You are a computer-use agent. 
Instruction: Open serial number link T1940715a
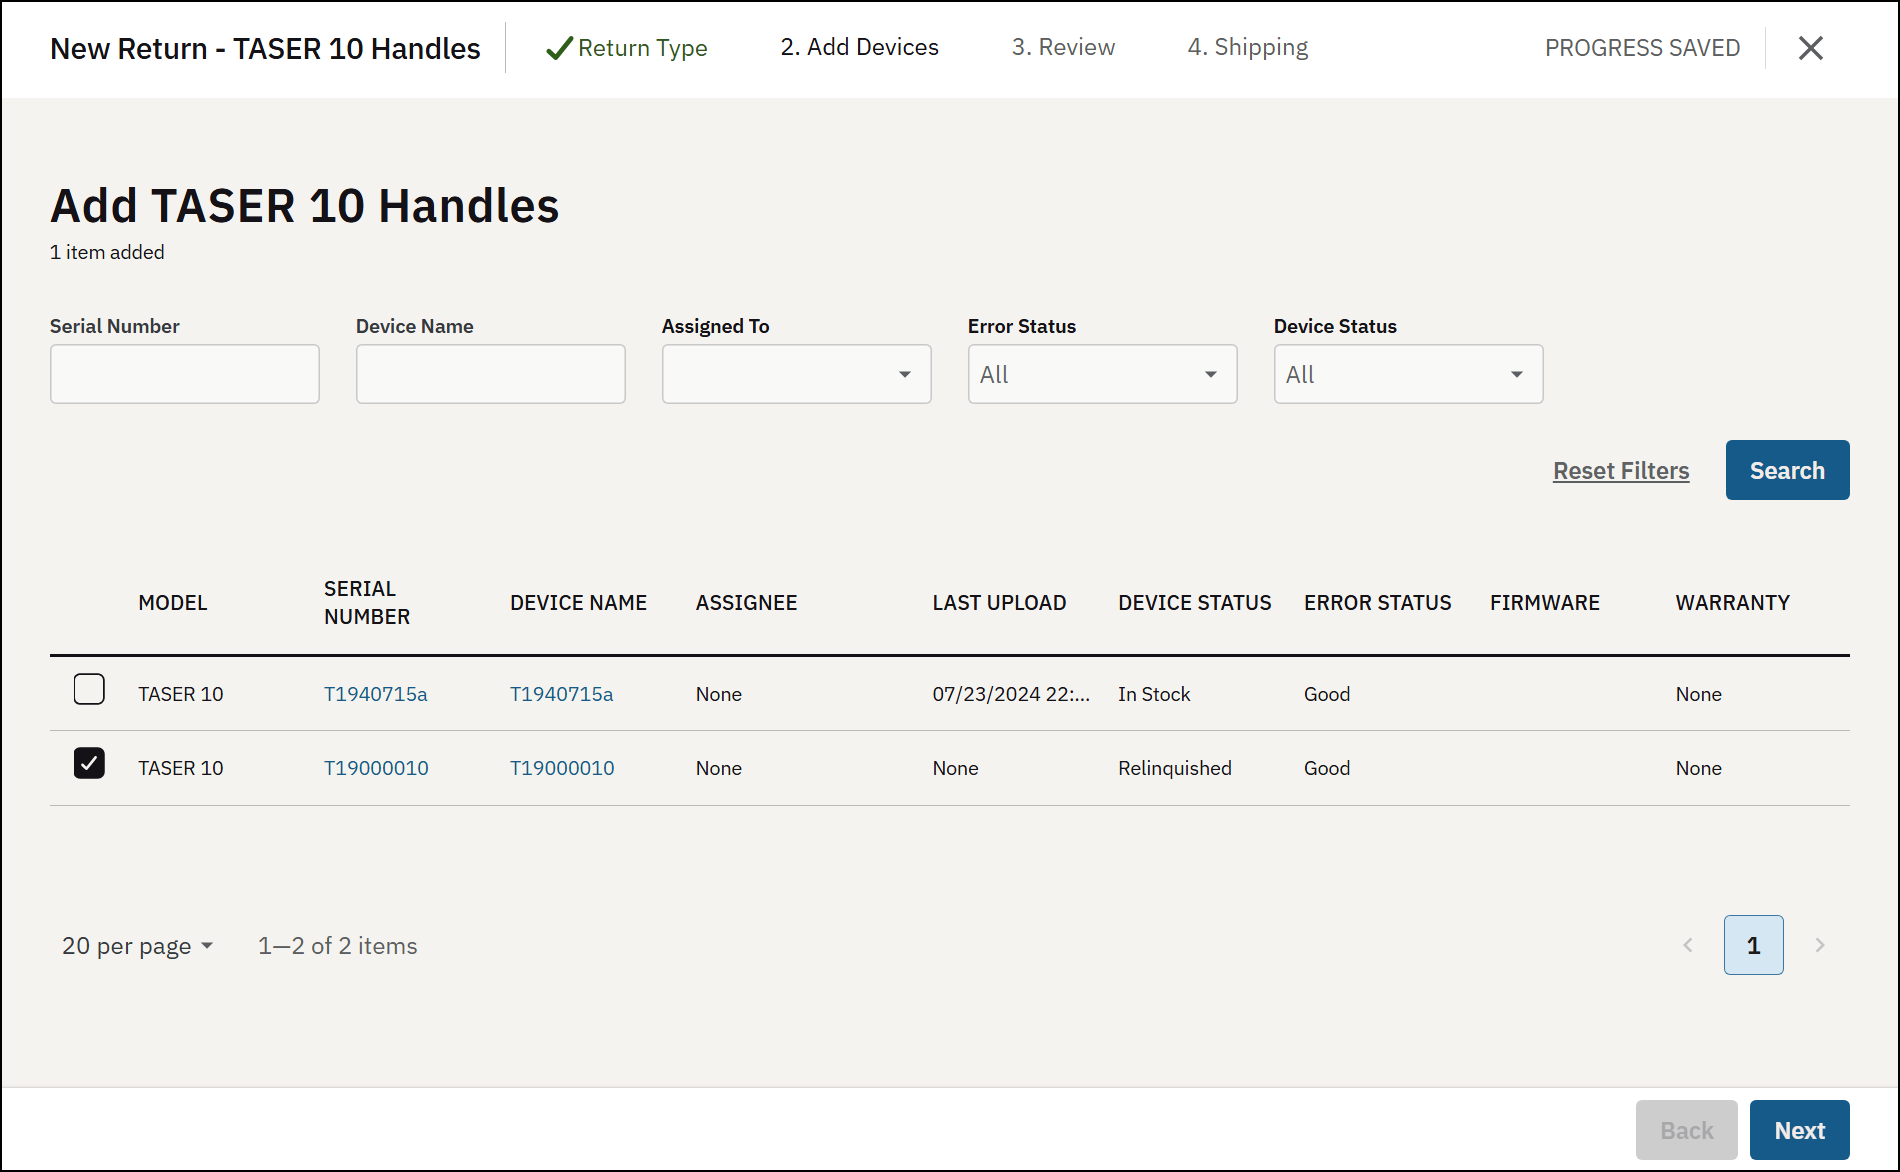tap(375, 694)
